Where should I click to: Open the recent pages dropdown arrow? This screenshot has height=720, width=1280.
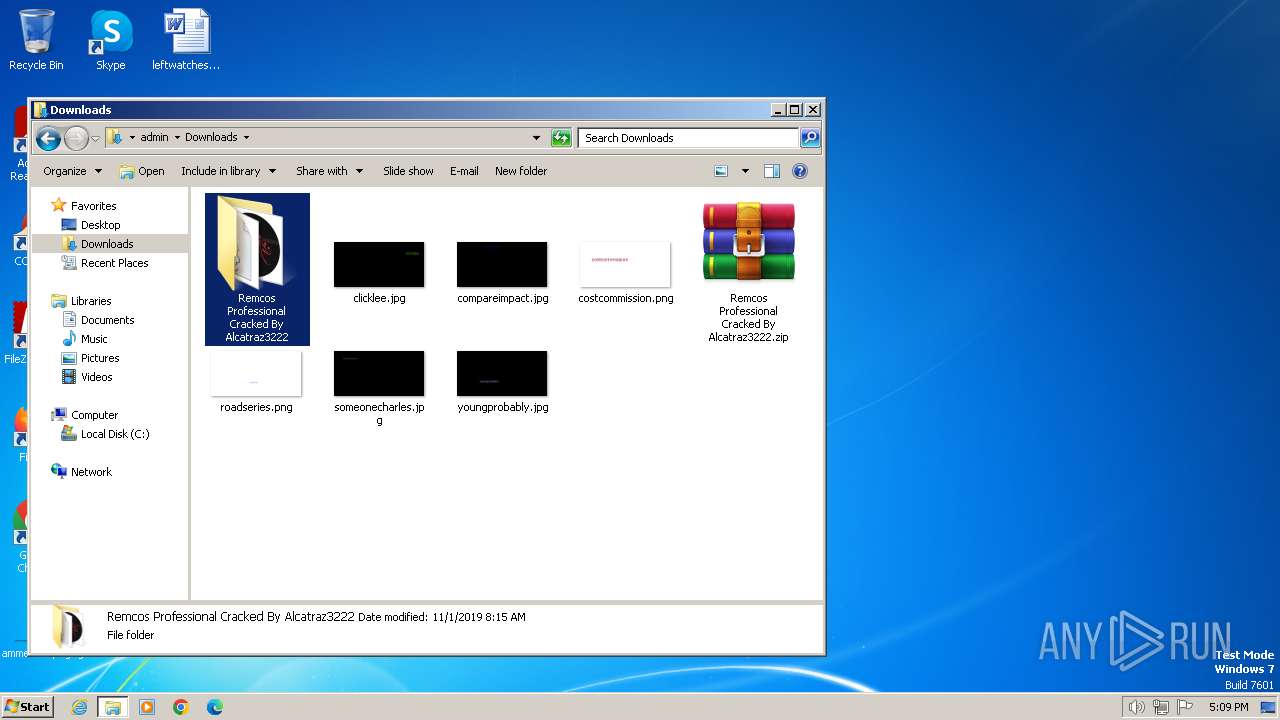tap(96, 138)
